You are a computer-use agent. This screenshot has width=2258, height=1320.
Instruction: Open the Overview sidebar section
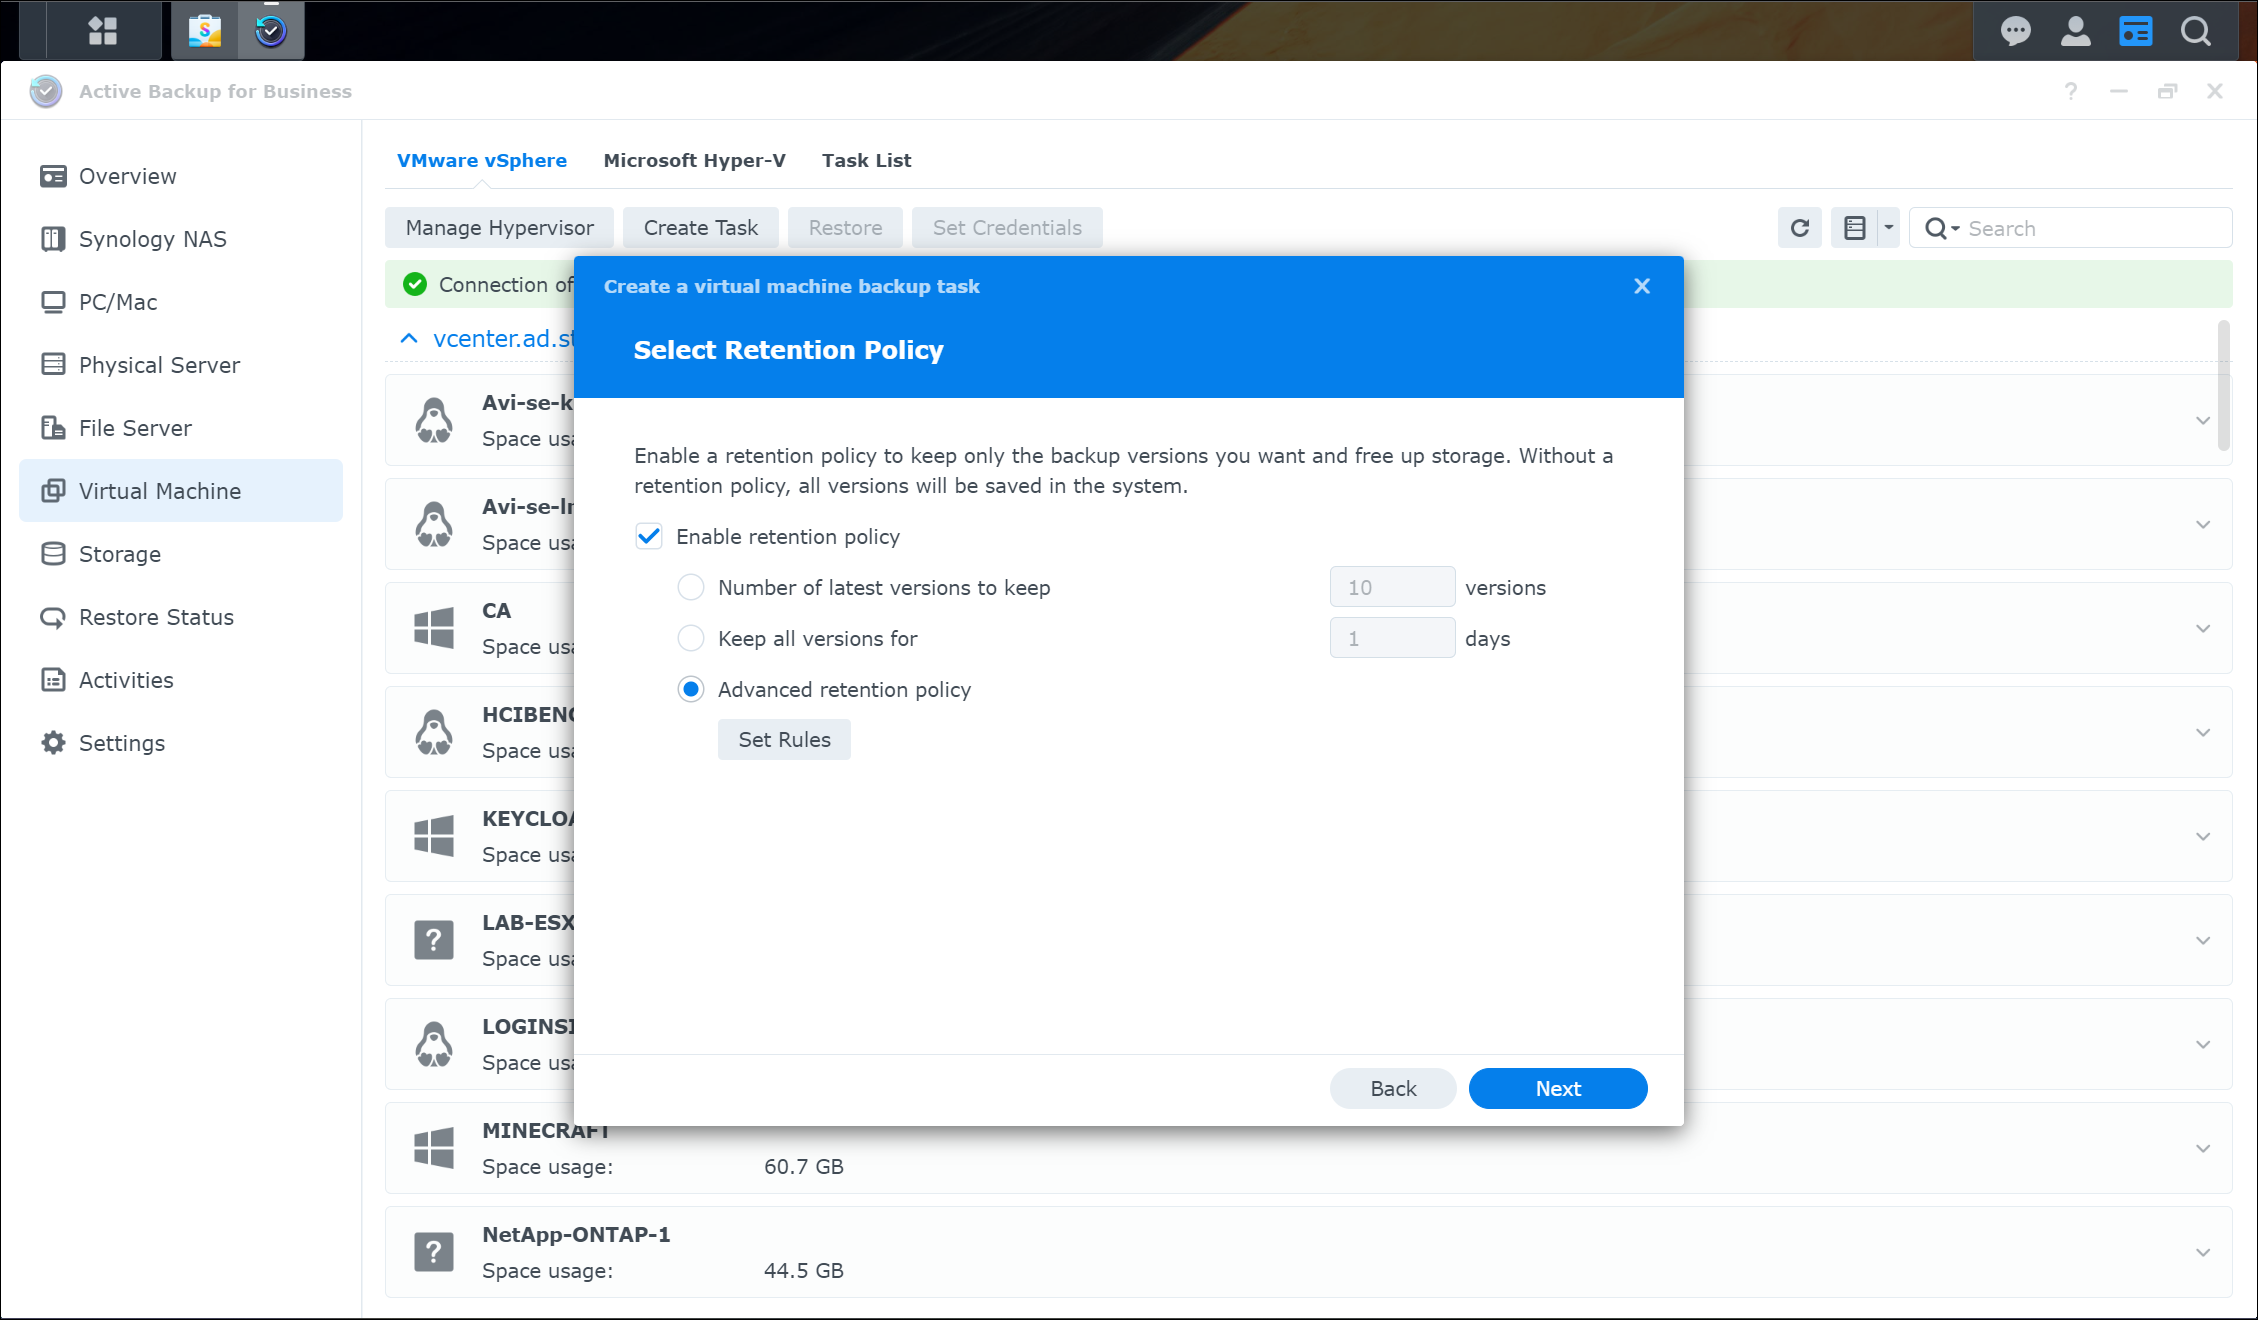(x=127, y=176)
